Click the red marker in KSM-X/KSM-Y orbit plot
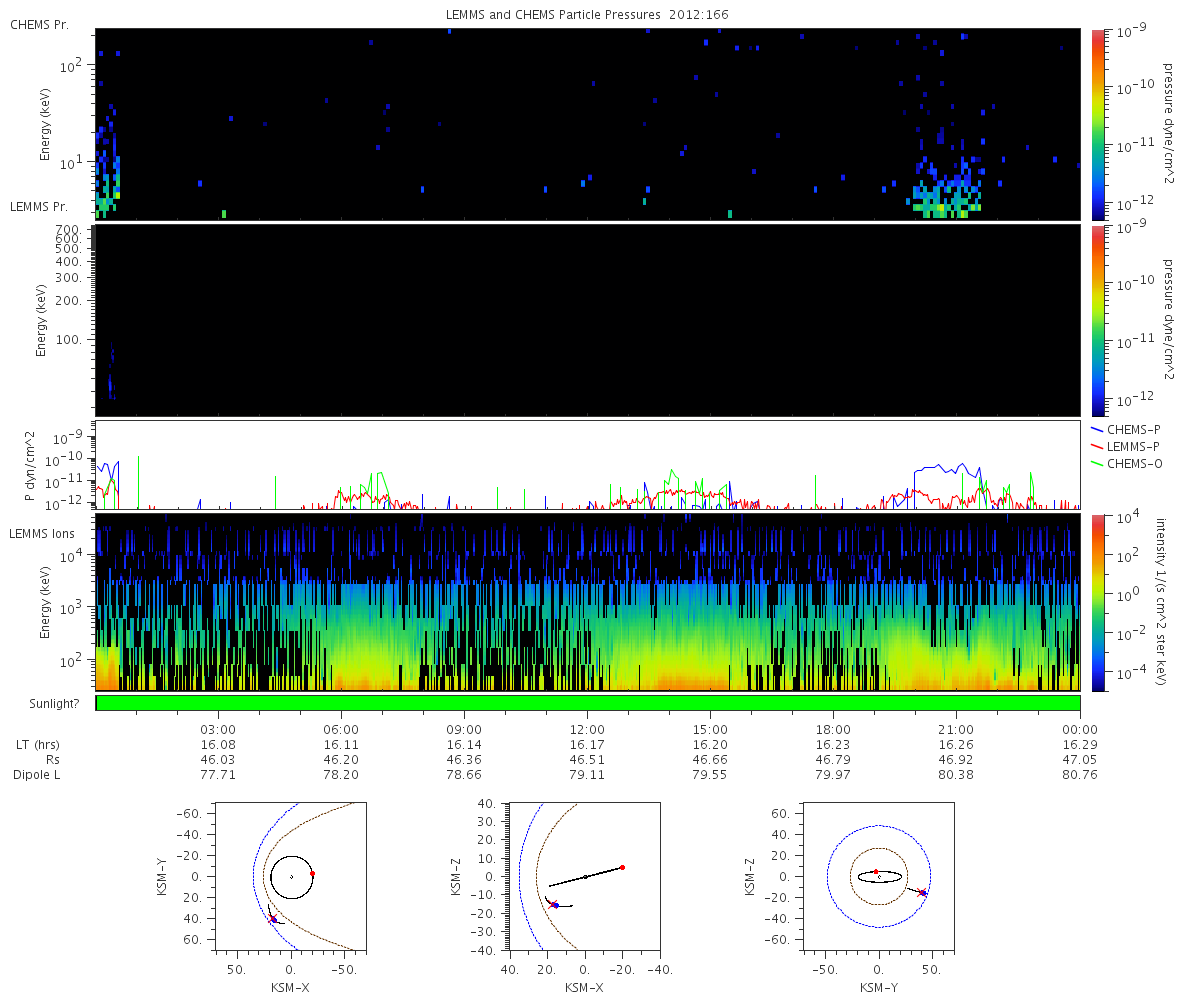The width and height of the screenshot is (1200, 1000). pos(312,873)
